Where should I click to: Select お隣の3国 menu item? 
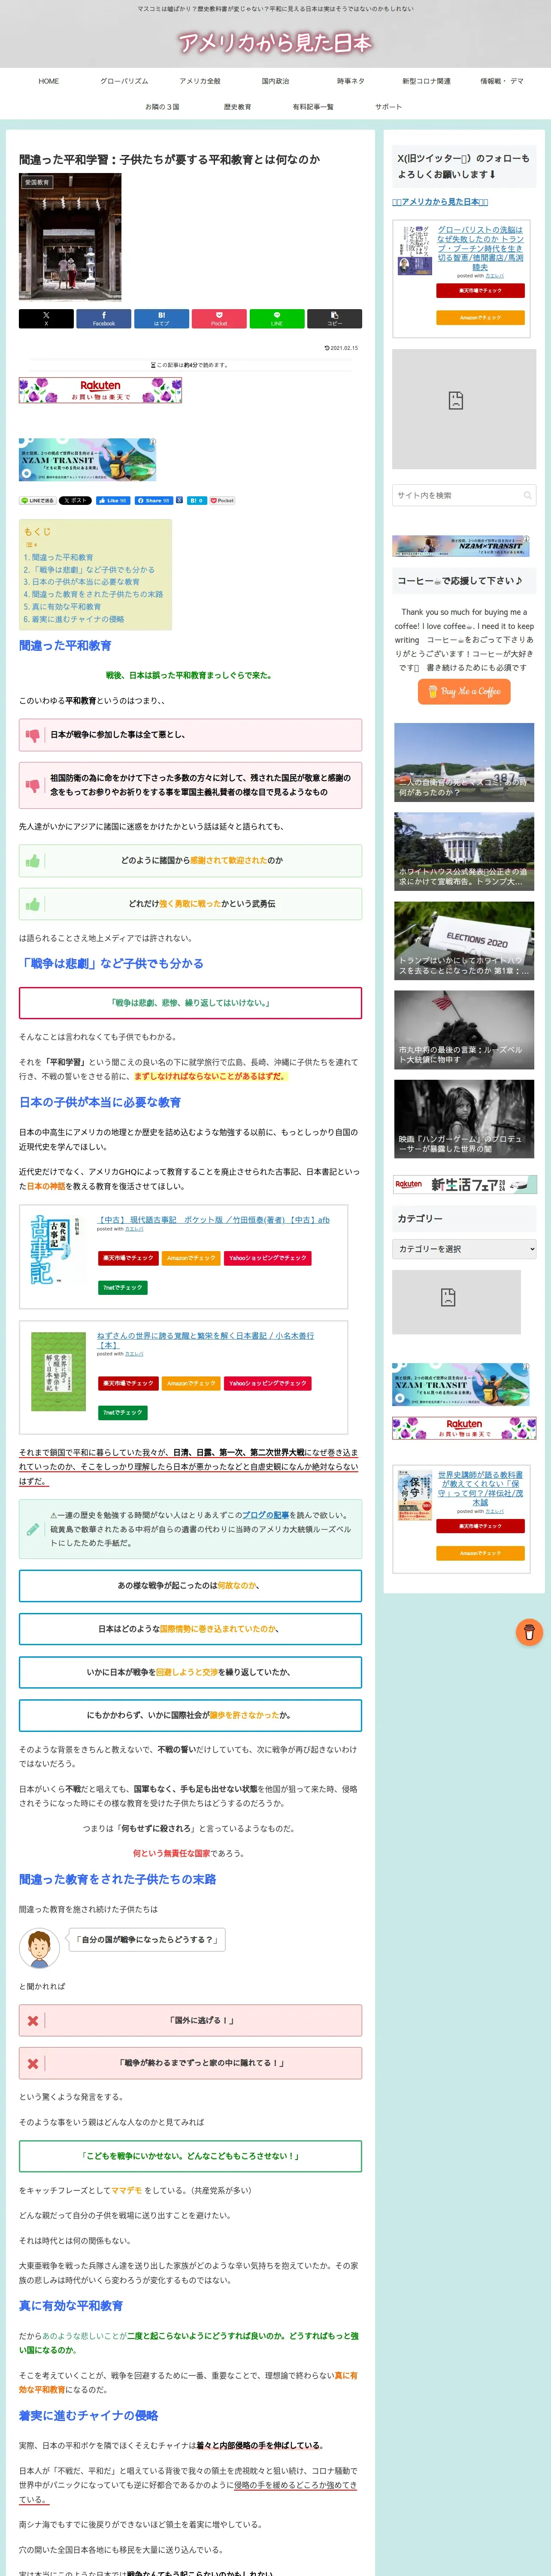pos(162,106)
